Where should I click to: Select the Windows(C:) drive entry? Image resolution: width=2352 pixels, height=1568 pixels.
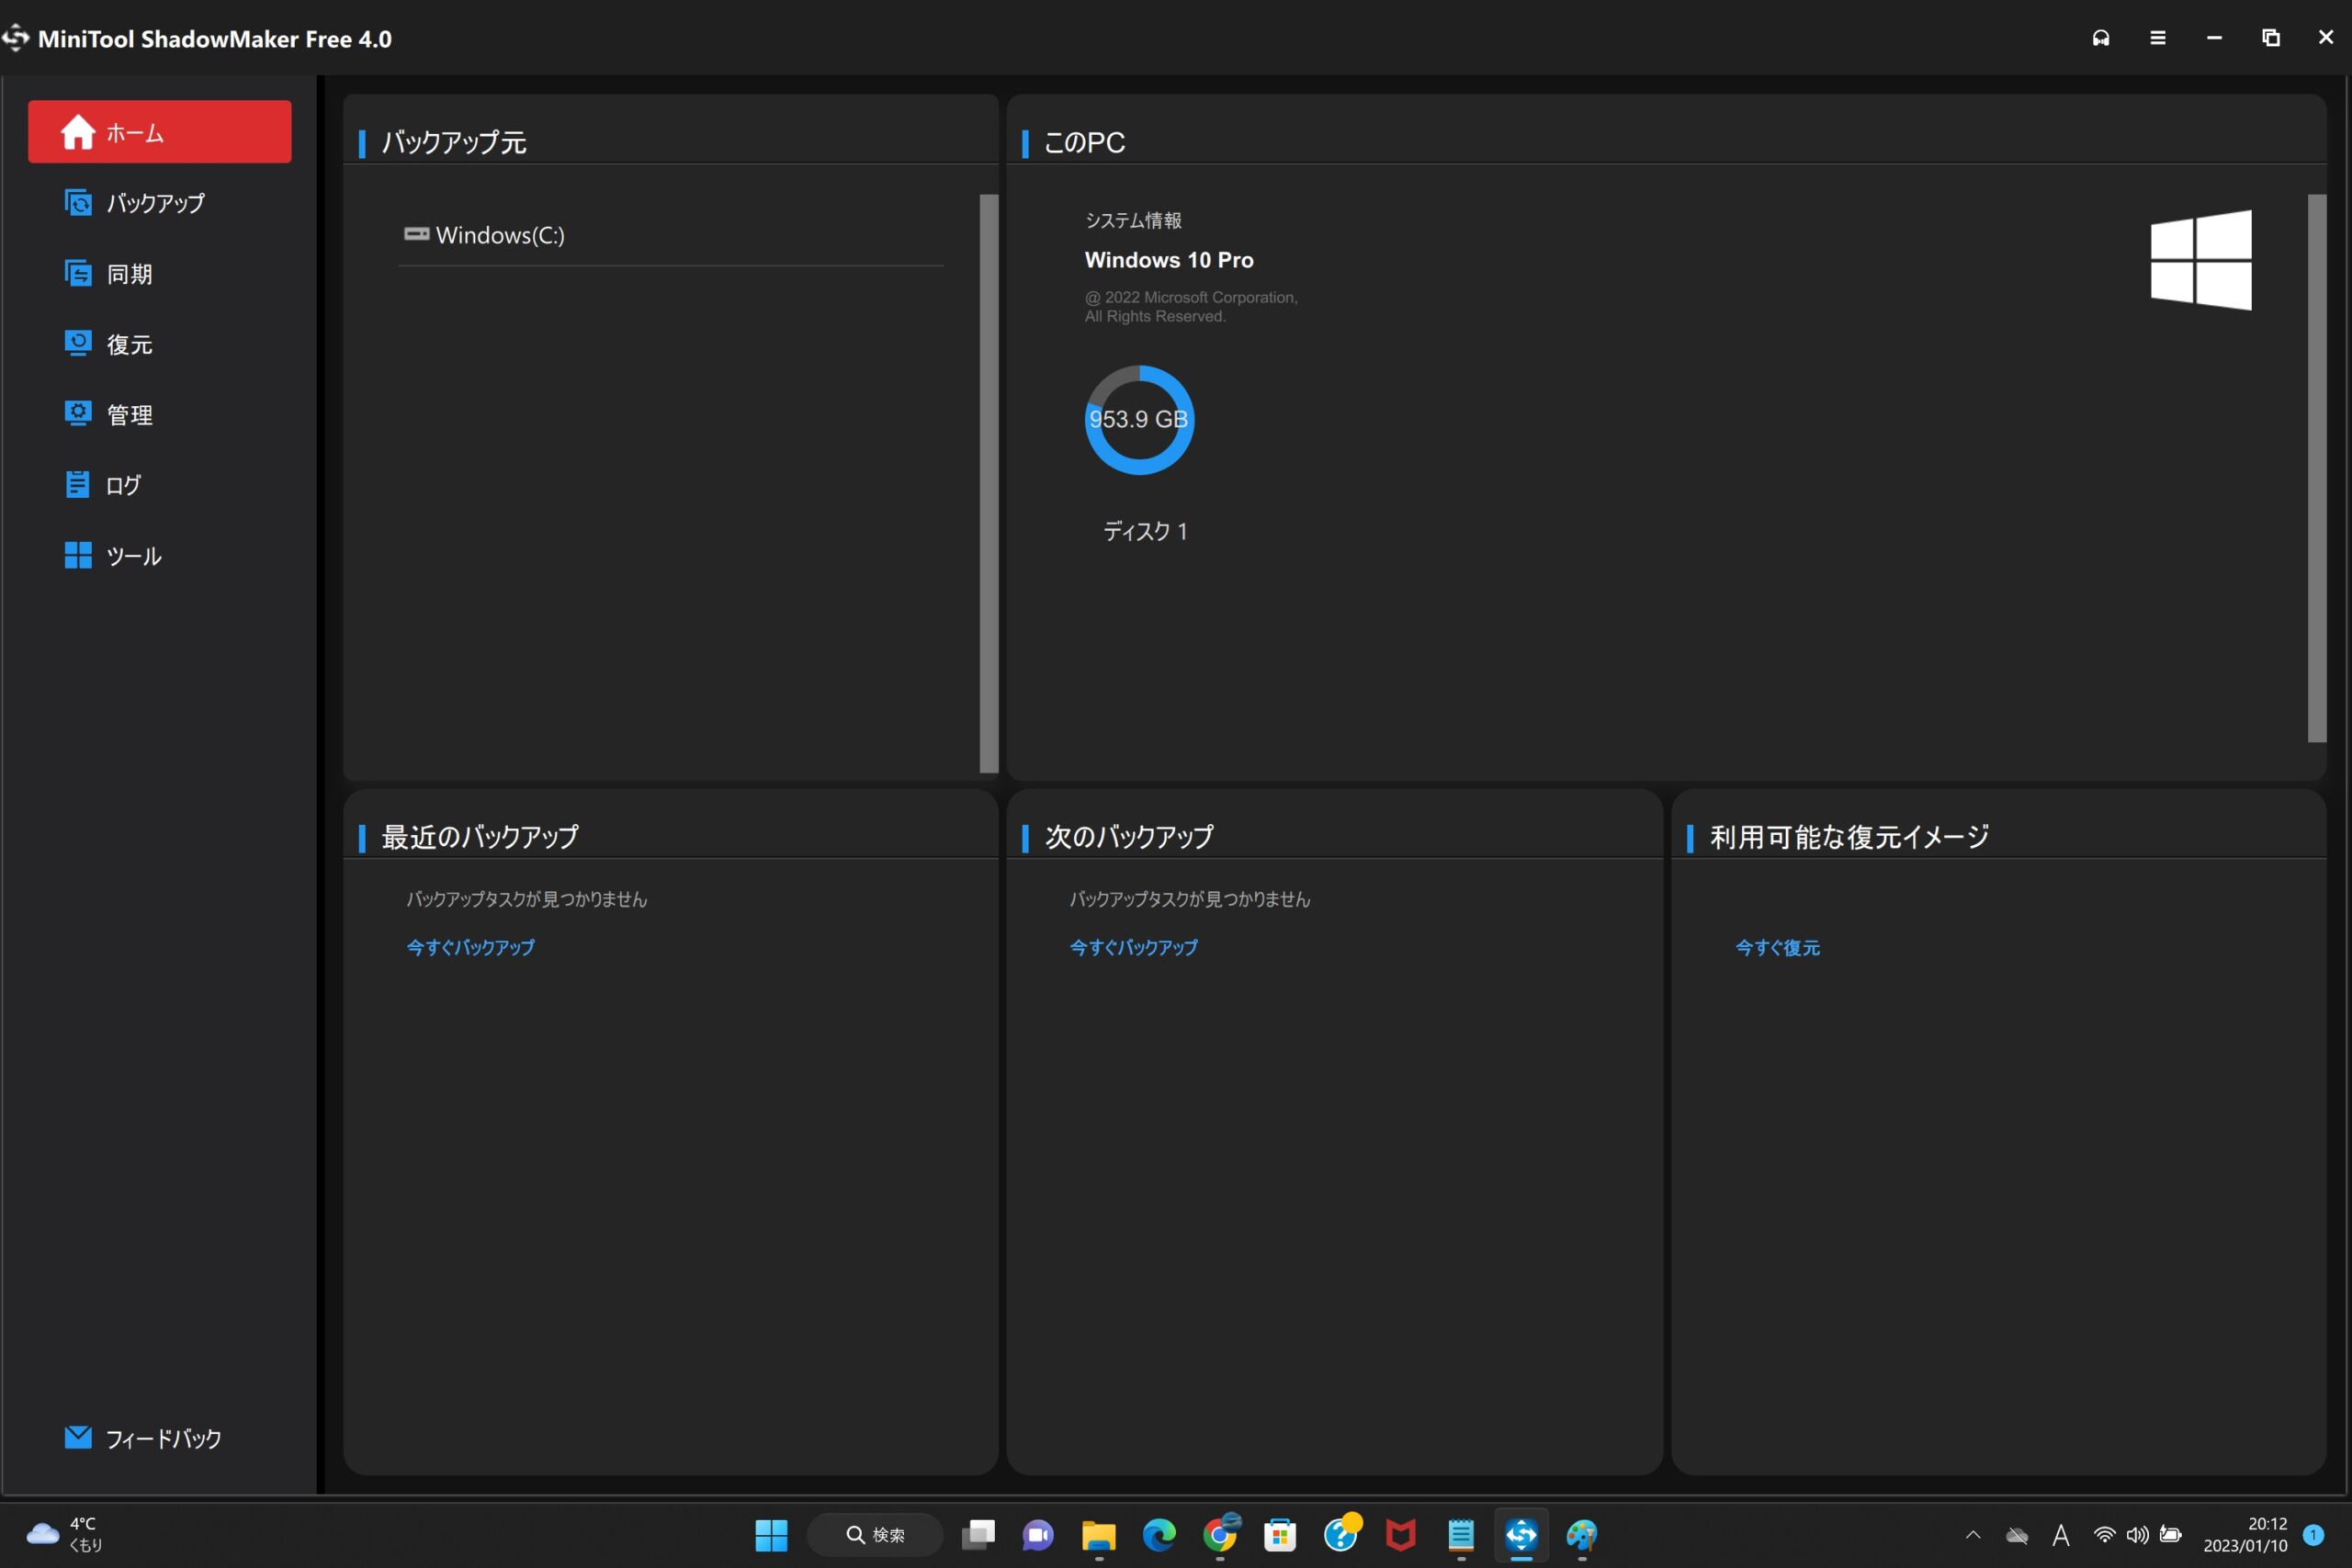(x=670, y=235)
